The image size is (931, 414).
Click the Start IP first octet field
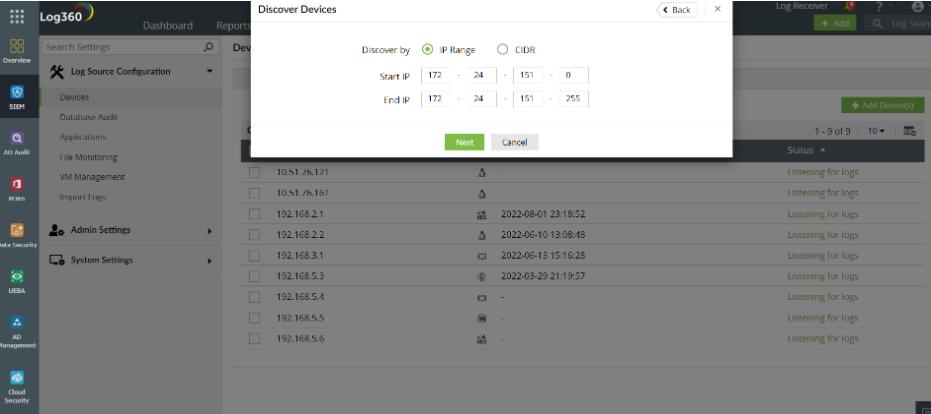[435, 76]
